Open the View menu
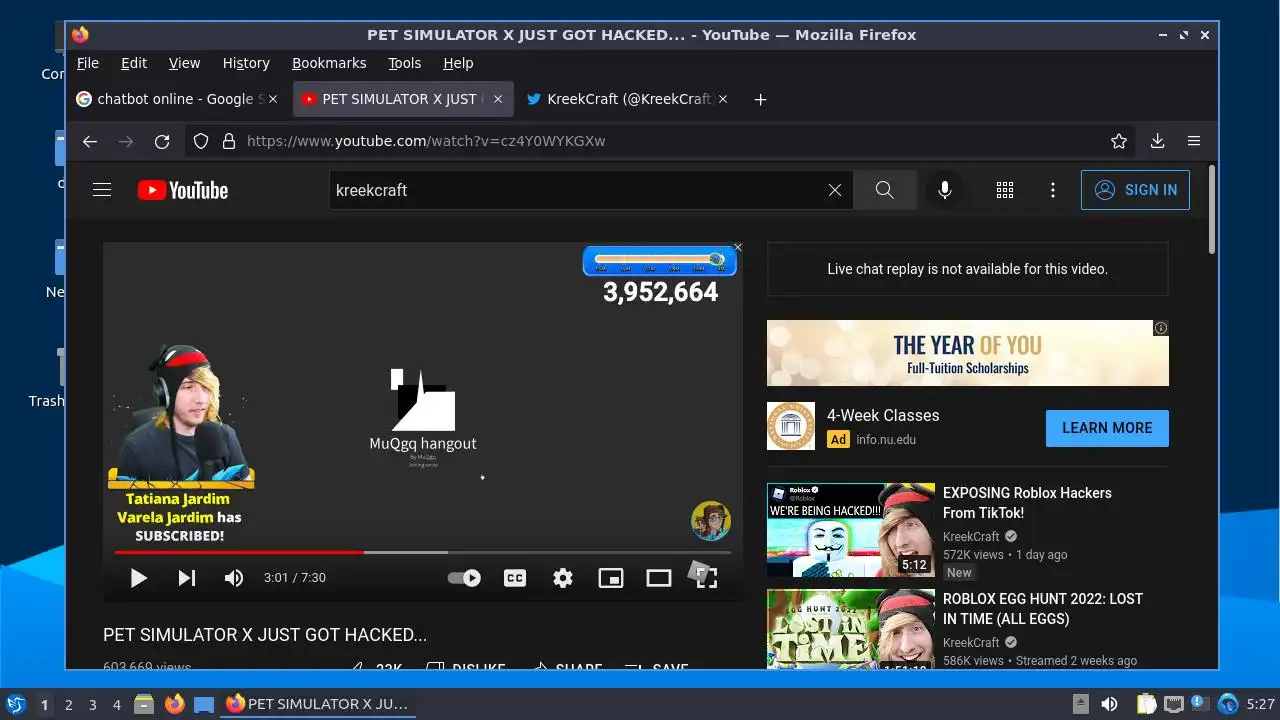The height and width of the screenshot is (720, 1280). point(184,63)
